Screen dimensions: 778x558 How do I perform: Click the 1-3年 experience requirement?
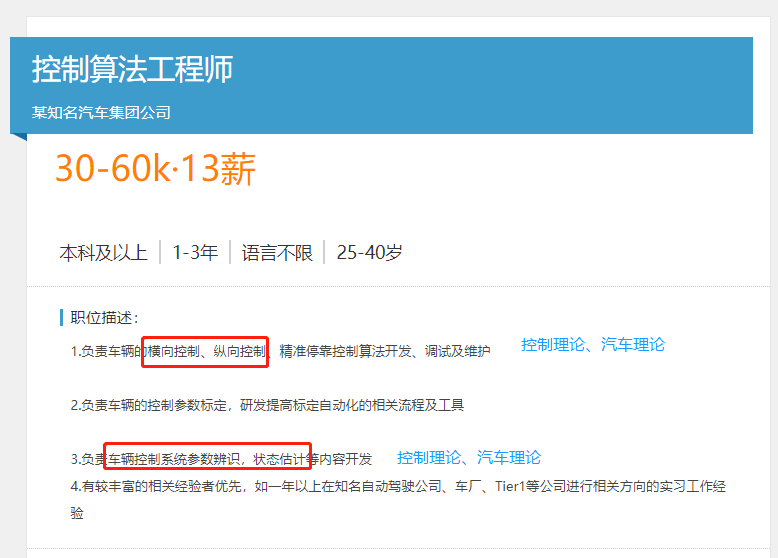pyautogui.click(x=195, y=252)
